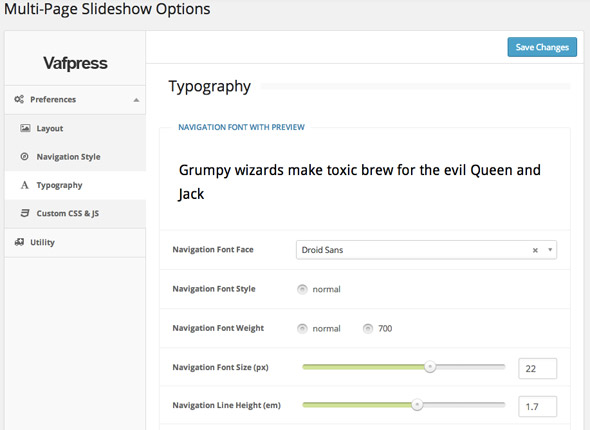Click the Typography letter A icon
The image size is (590, 430).
point(25,185)
